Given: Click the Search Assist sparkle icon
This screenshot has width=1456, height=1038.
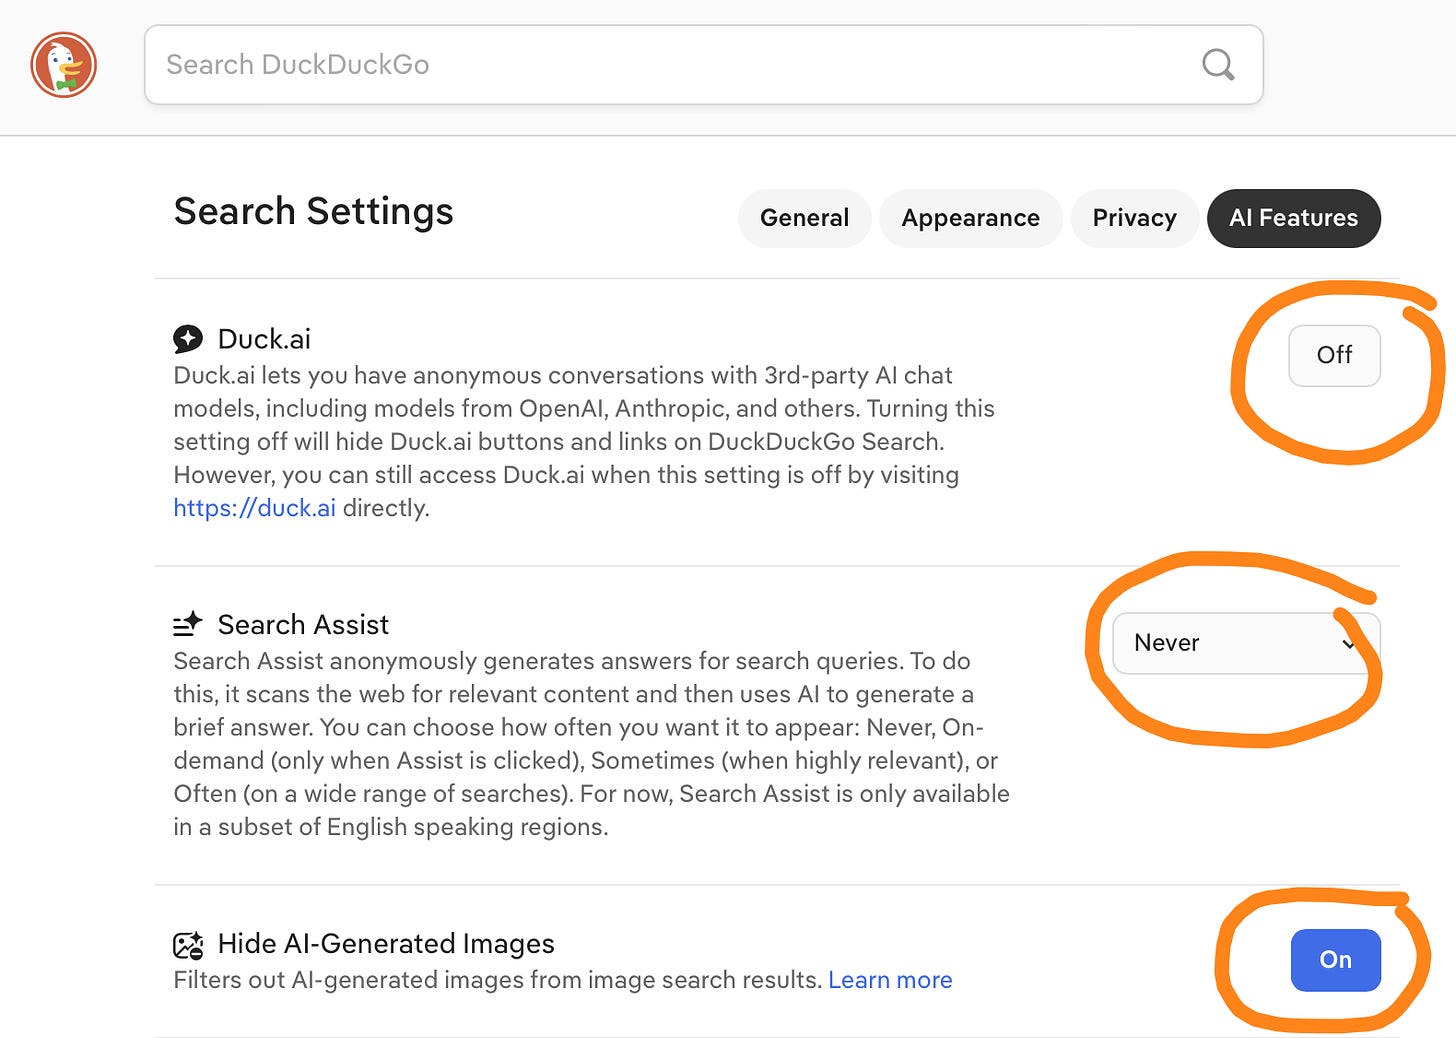Looking at the screenshot, I should coord(188,624).
